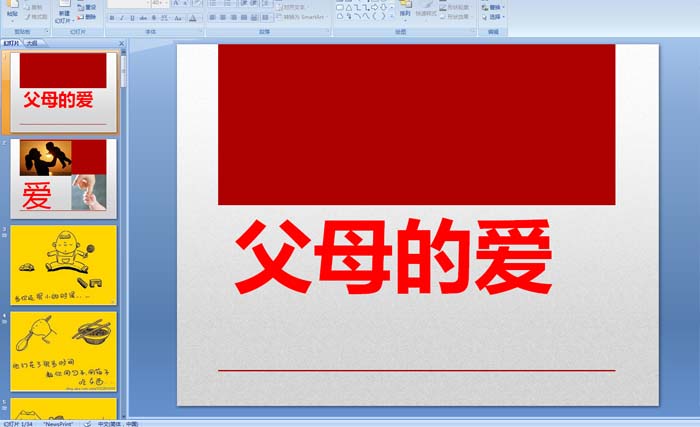Toggle strikethrough formatting
This screenshot has height=427, width=700.
point(143,18)
